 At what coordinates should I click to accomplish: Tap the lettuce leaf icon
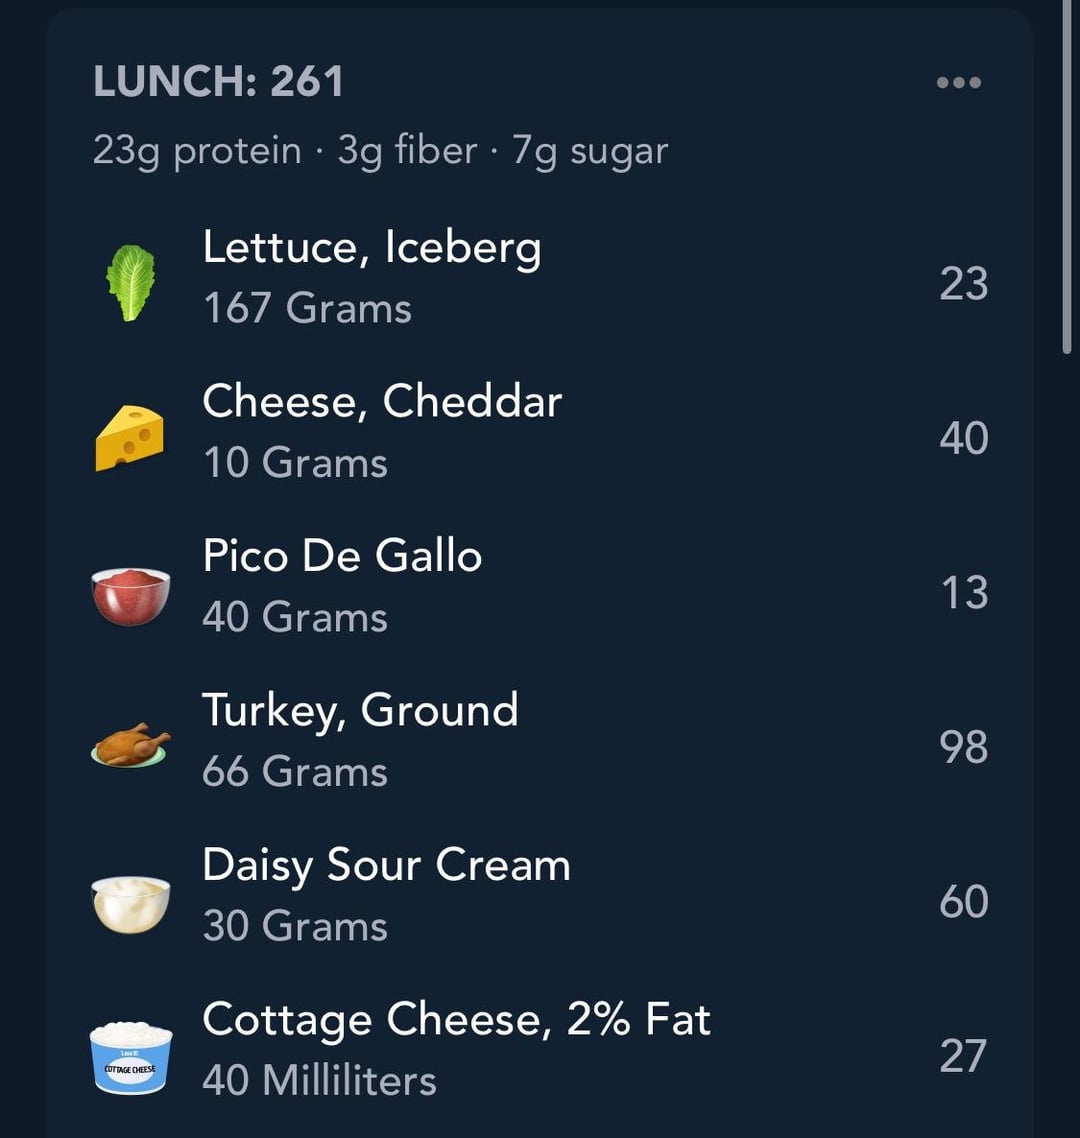(x=131, y=283)
